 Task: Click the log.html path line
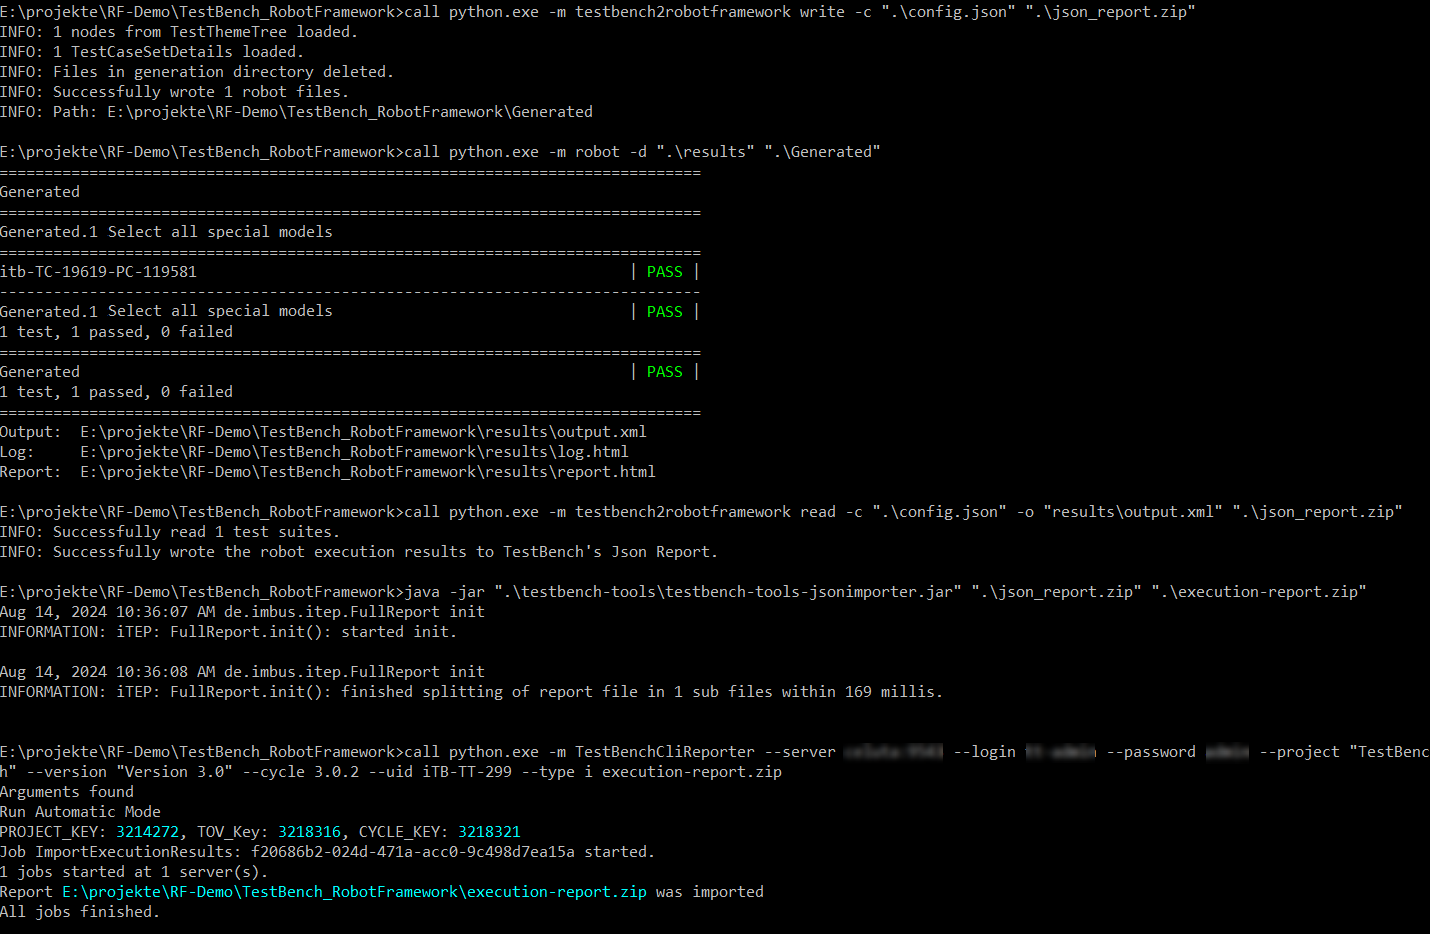314,452
